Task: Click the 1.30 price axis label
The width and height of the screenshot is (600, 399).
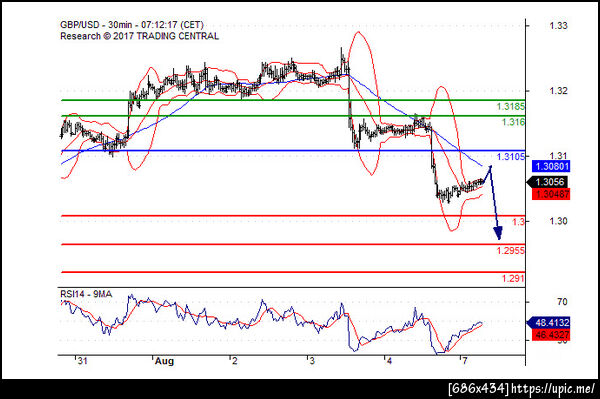Action: [559, 221]
